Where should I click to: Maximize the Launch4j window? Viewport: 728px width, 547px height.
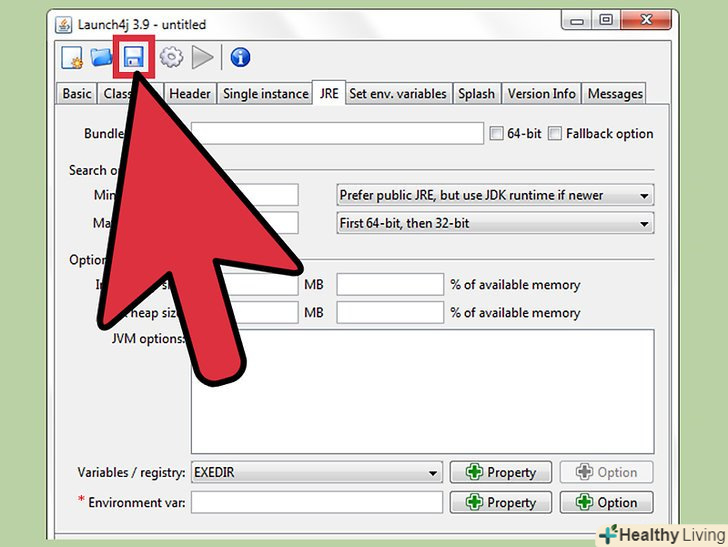(605, 20)
